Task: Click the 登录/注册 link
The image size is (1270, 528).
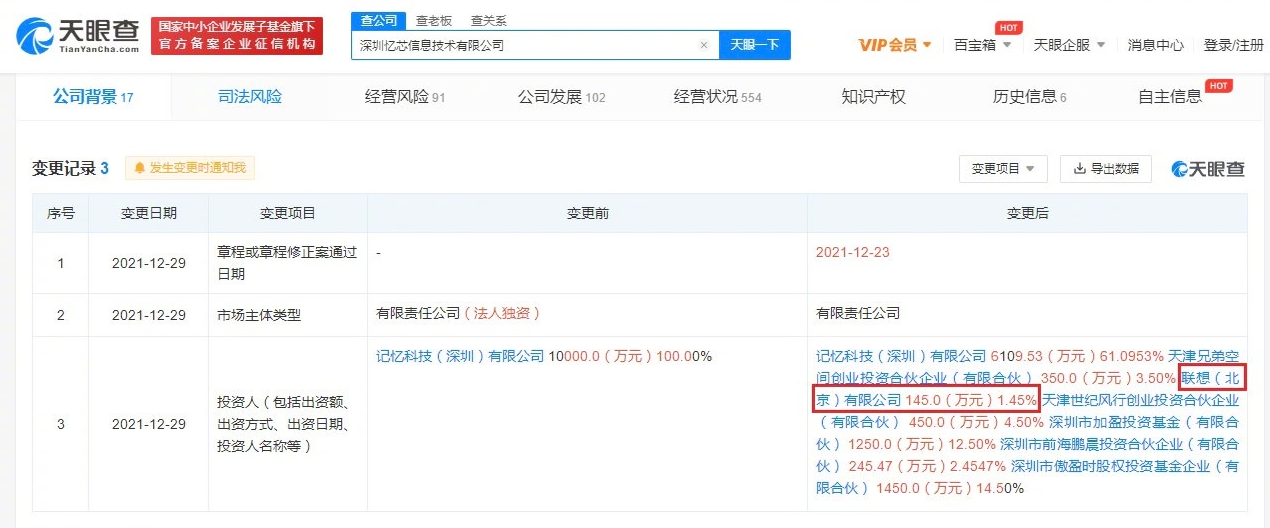Action: click(x=1234, y=45)
